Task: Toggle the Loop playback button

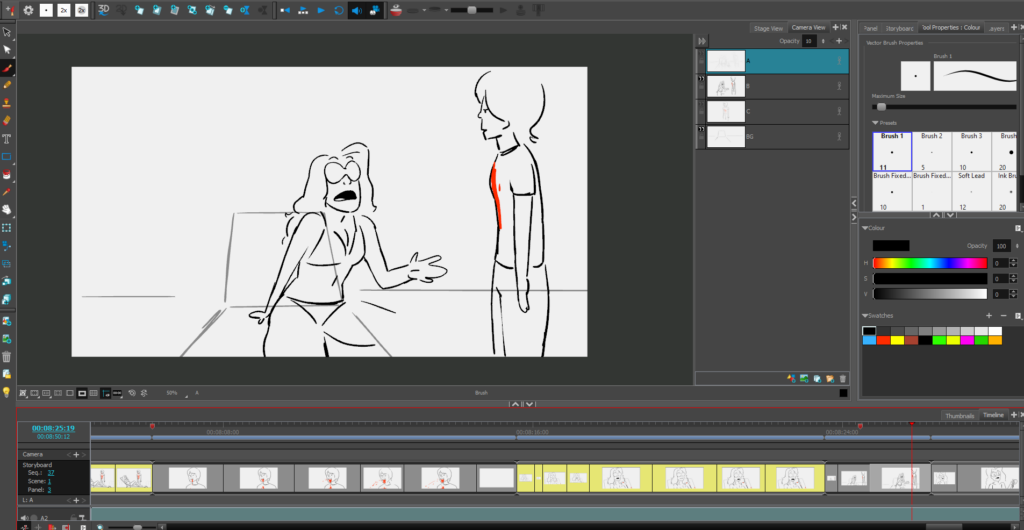Action: [x=339, y=10]
